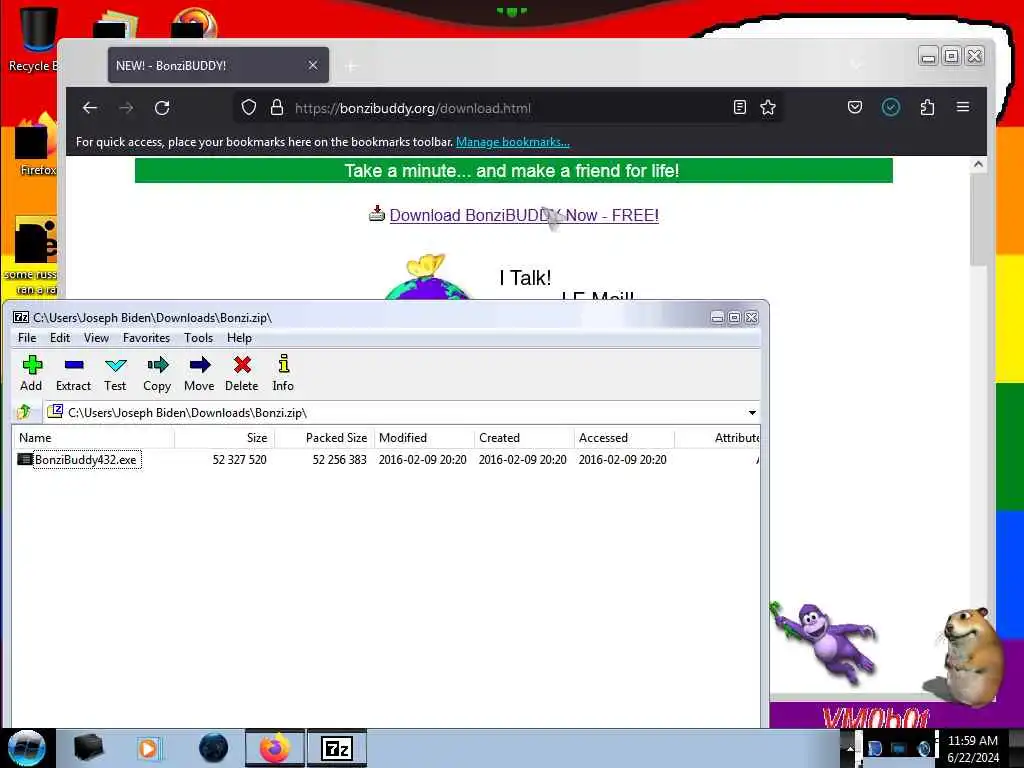
Task: Open the File menu in 7-Zip
Action: click(x=27, y=338)
